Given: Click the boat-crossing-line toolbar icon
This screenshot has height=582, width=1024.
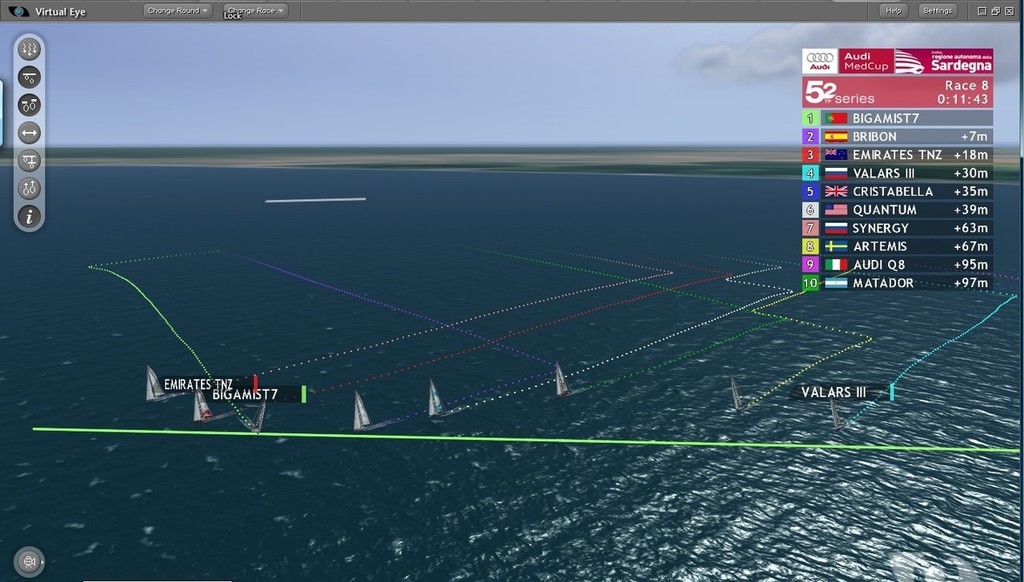Looking at the screenshot, I should (29, 161).
